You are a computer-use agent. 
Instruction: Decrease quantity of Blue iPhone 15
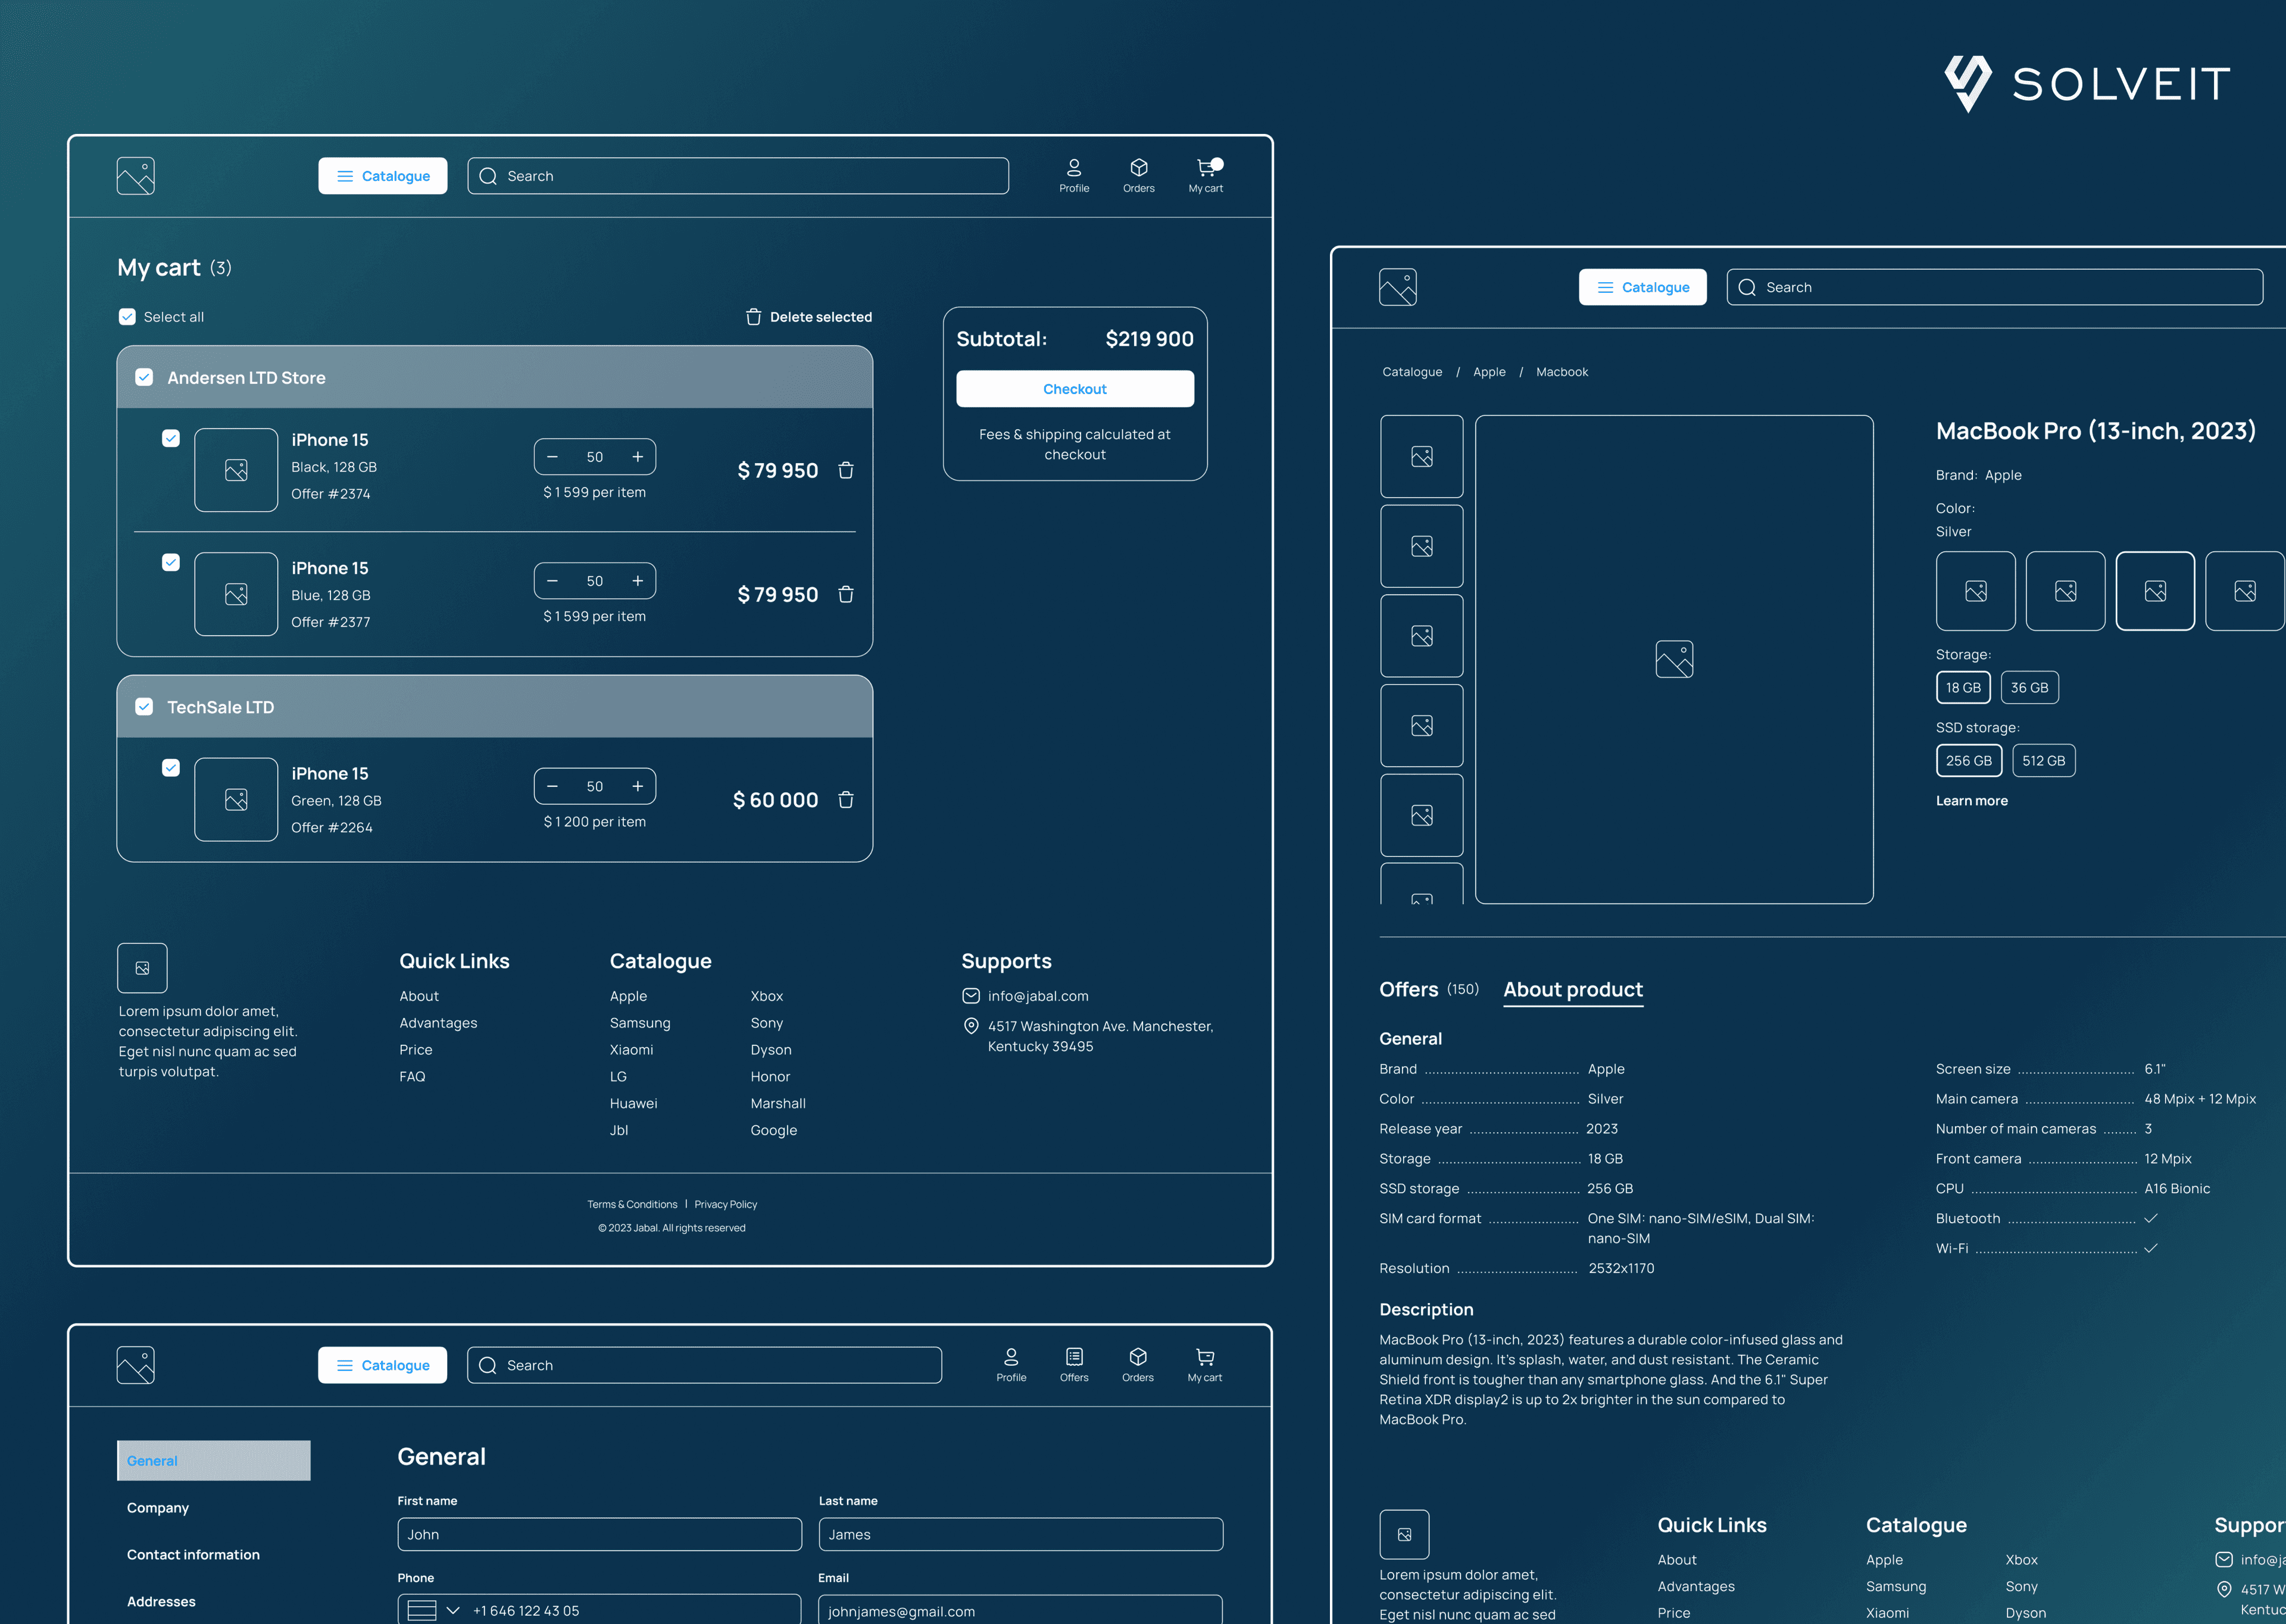(552, 581)
